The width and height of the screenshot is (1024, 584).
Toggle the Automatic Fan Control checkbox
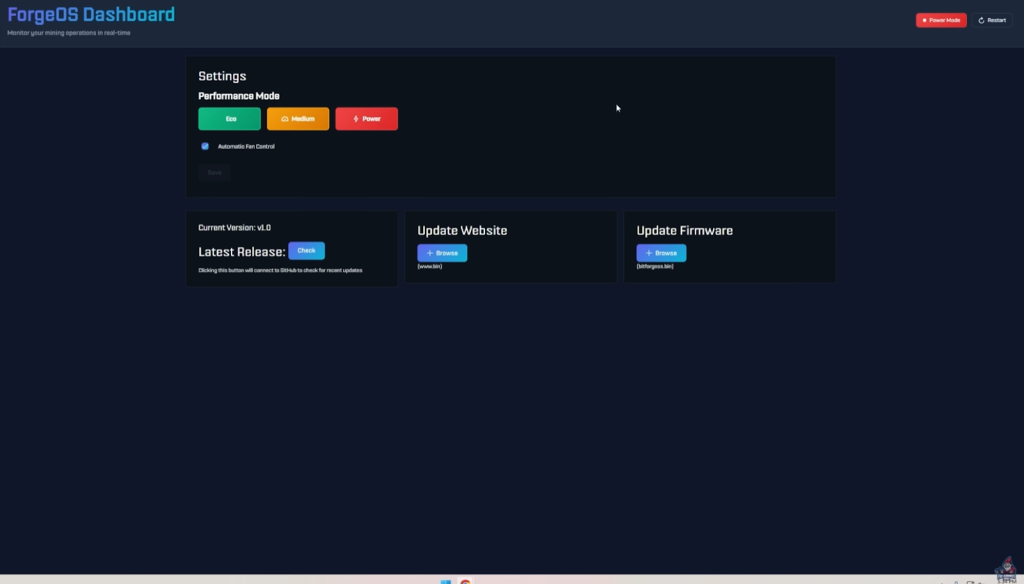click(205, 146)
